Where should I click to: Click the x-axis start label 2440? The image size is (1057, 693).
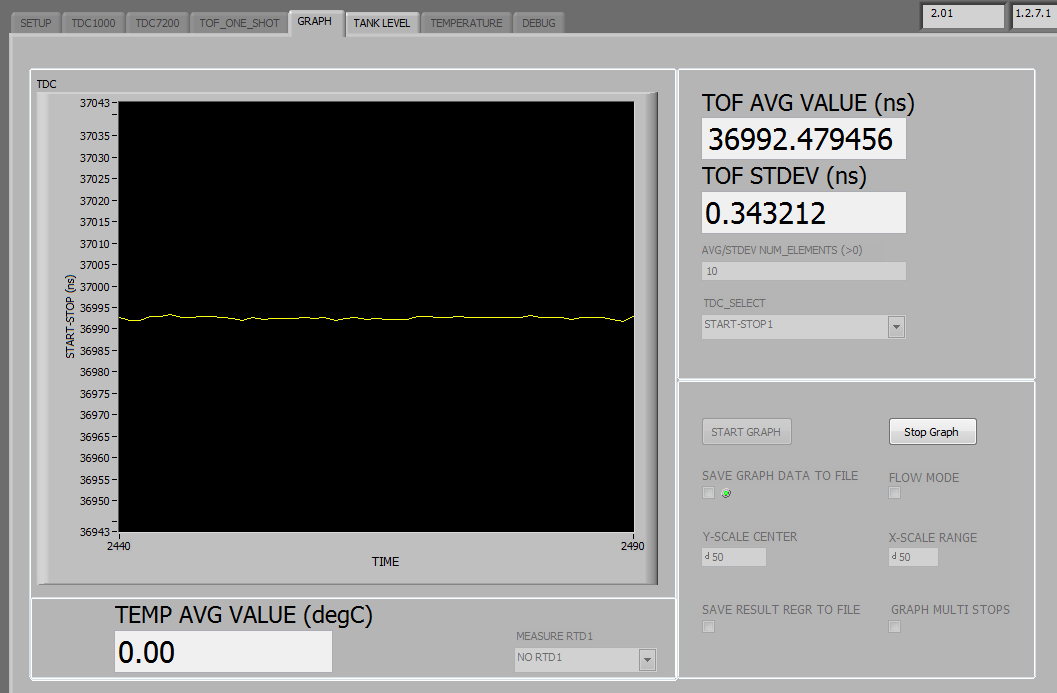coord(119,546)
